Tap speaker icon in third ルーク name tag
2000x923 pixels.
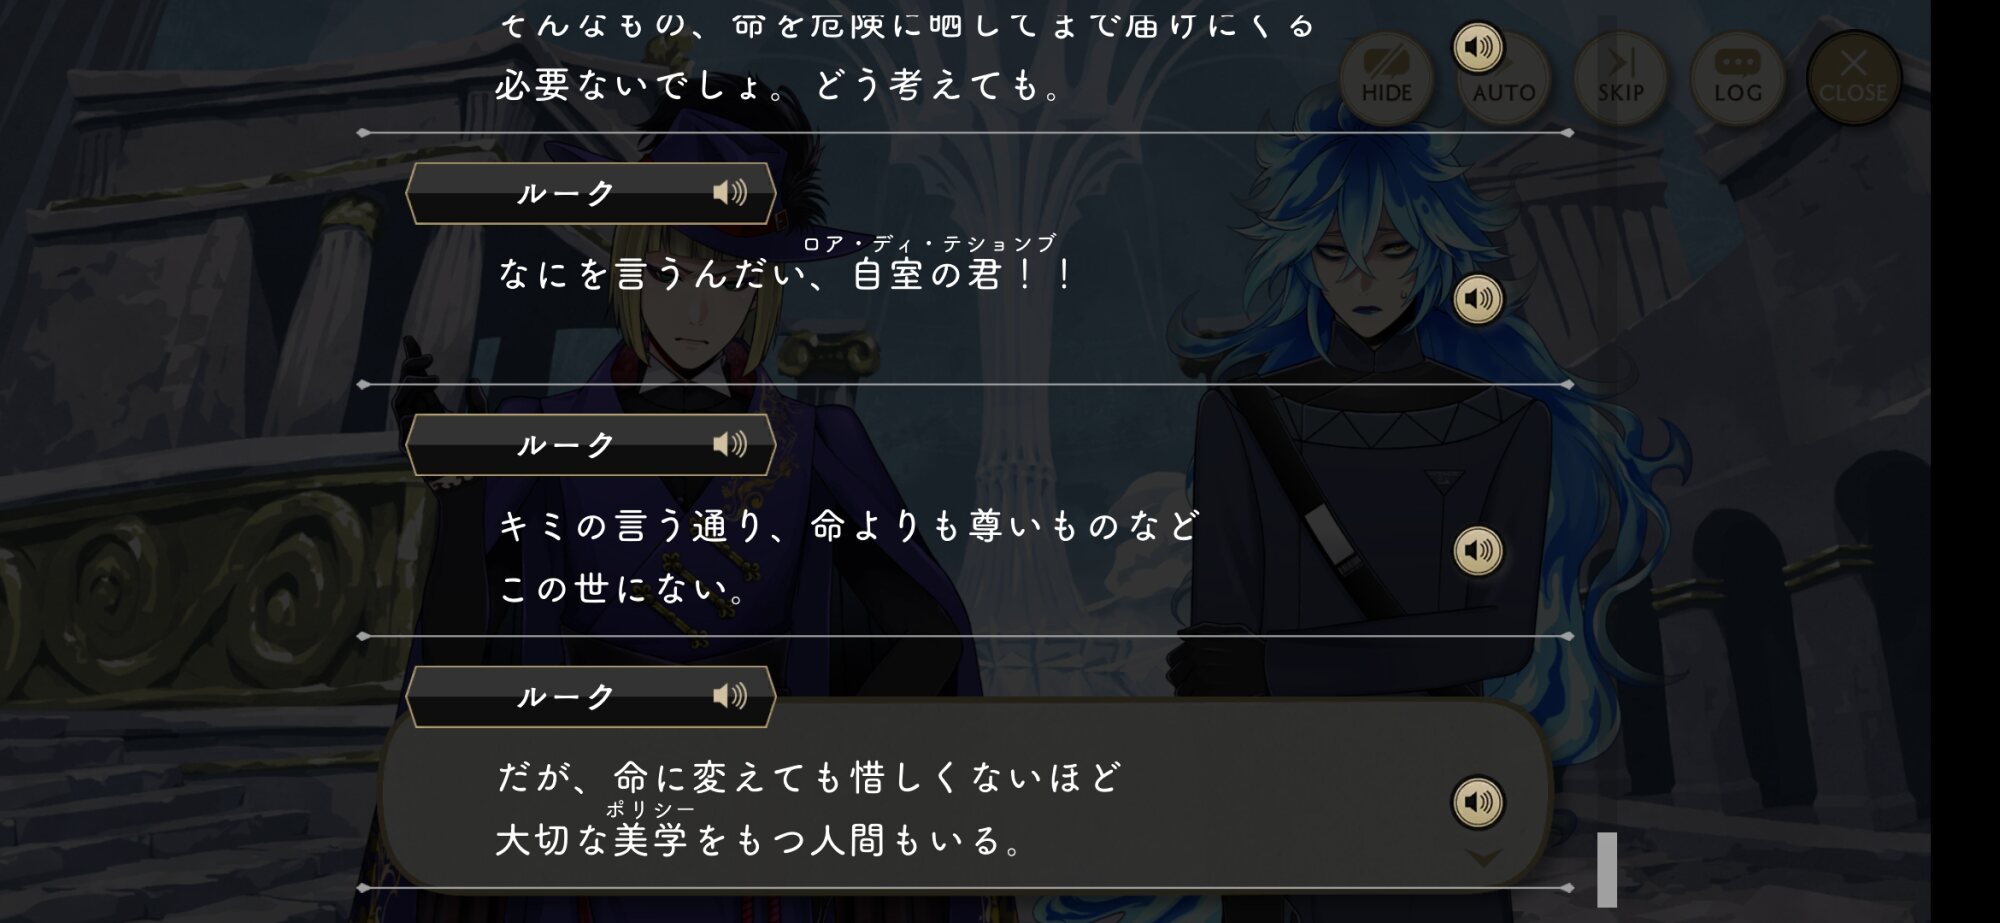[730, 696]
